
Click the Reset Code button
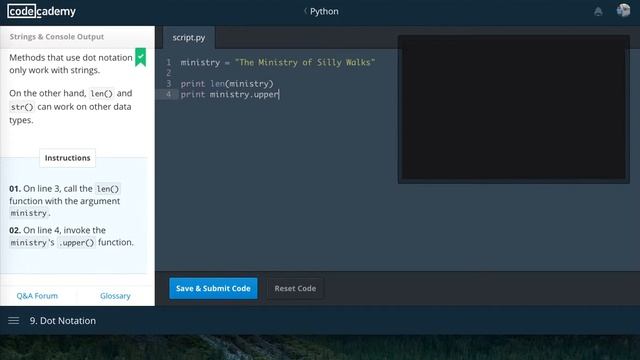(x=295, y=288)
